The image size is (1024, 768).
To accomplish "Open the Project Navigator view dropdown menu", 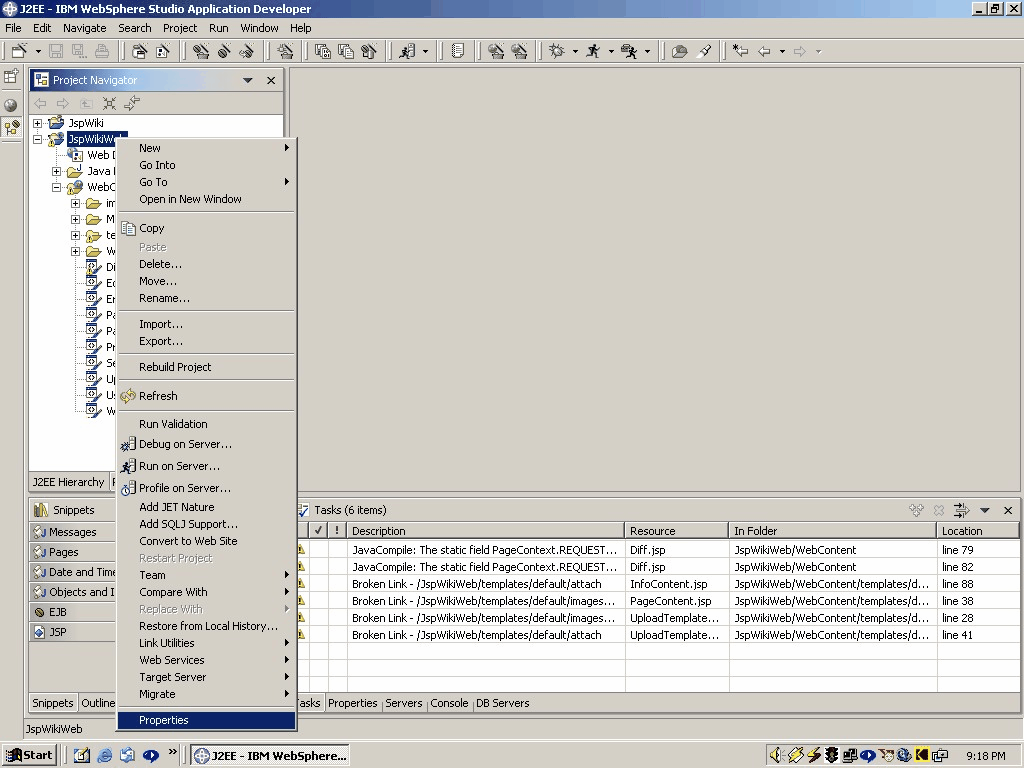I will (x=248, y=80).
